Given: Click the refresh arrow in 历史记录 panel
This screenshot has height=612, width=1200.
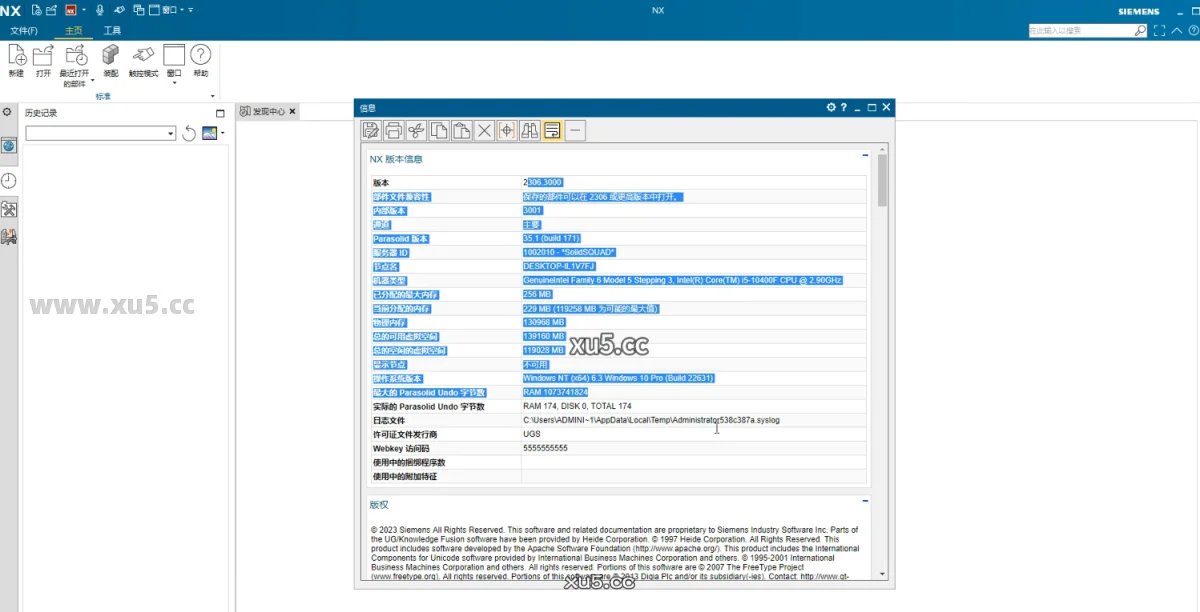Looking at the screenshot, I should [x=189, y=133].
